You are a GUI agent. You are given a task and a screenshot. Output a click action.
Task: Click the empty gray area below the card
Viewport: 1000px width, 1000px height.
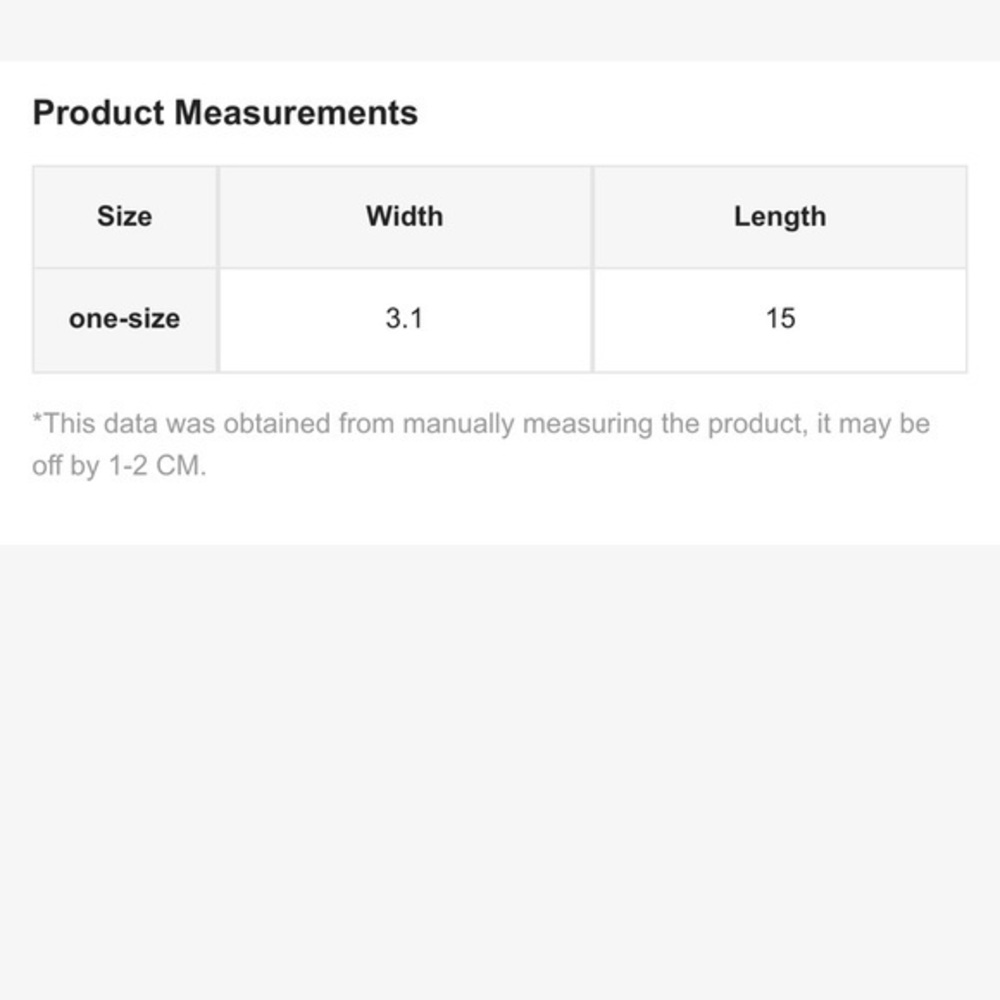(500, 772)
